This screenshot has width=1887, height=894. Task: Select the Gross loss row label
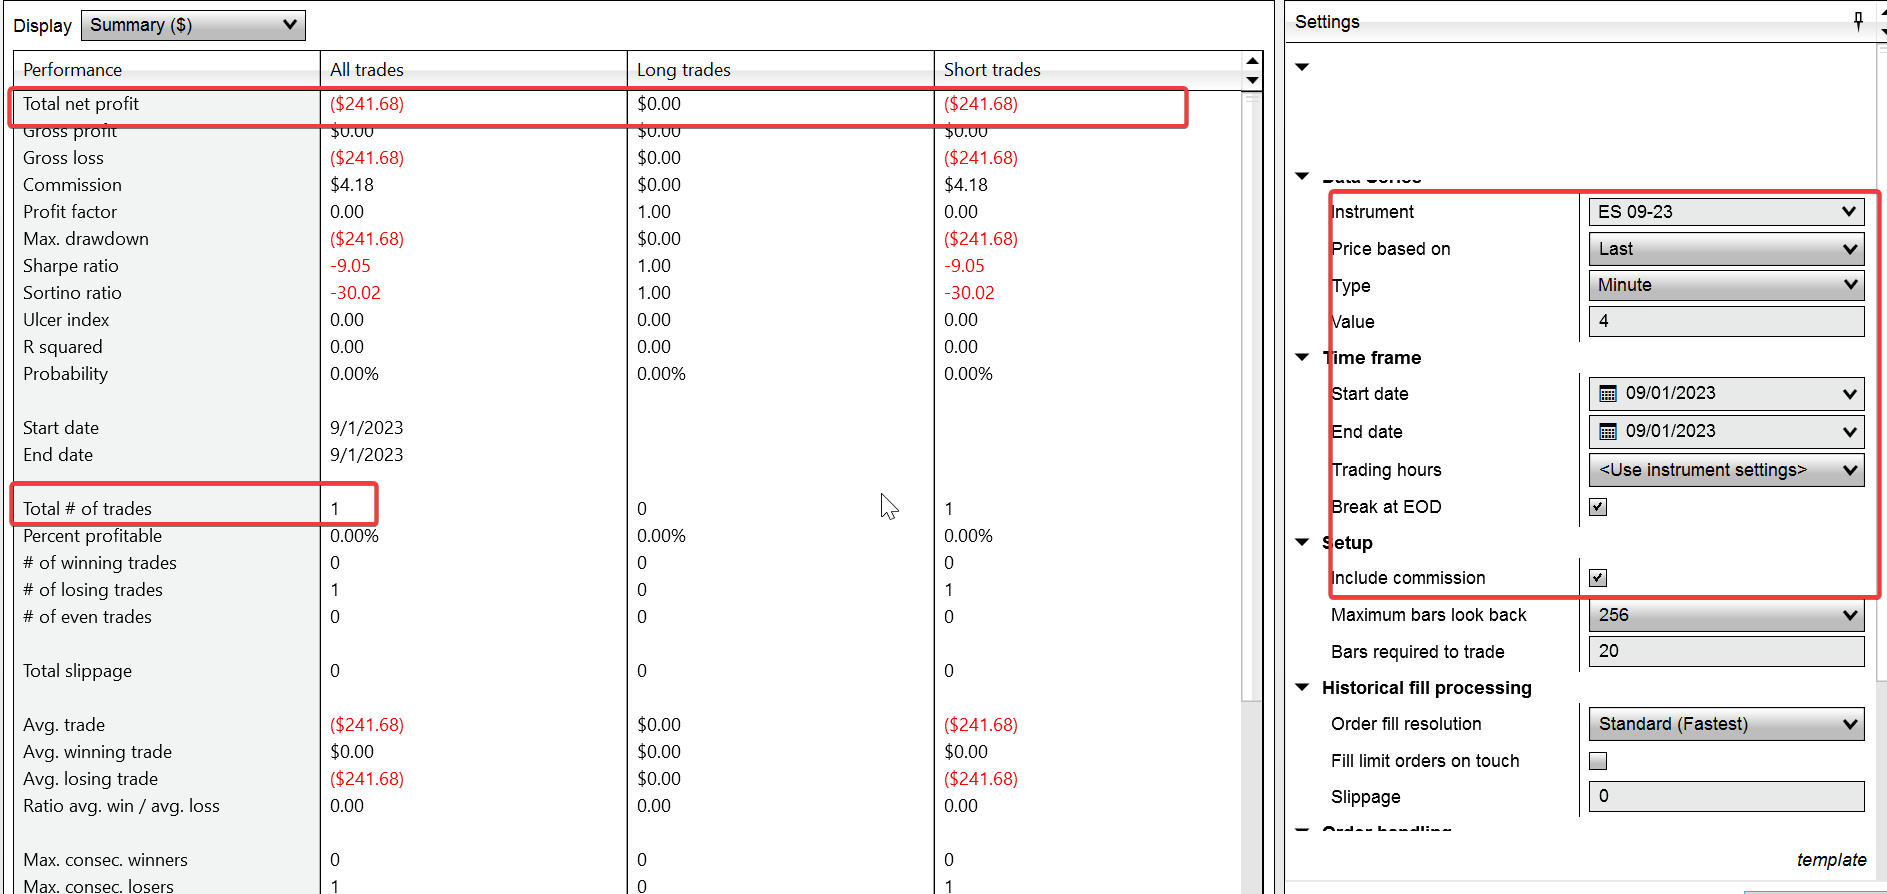click(63, 158)
